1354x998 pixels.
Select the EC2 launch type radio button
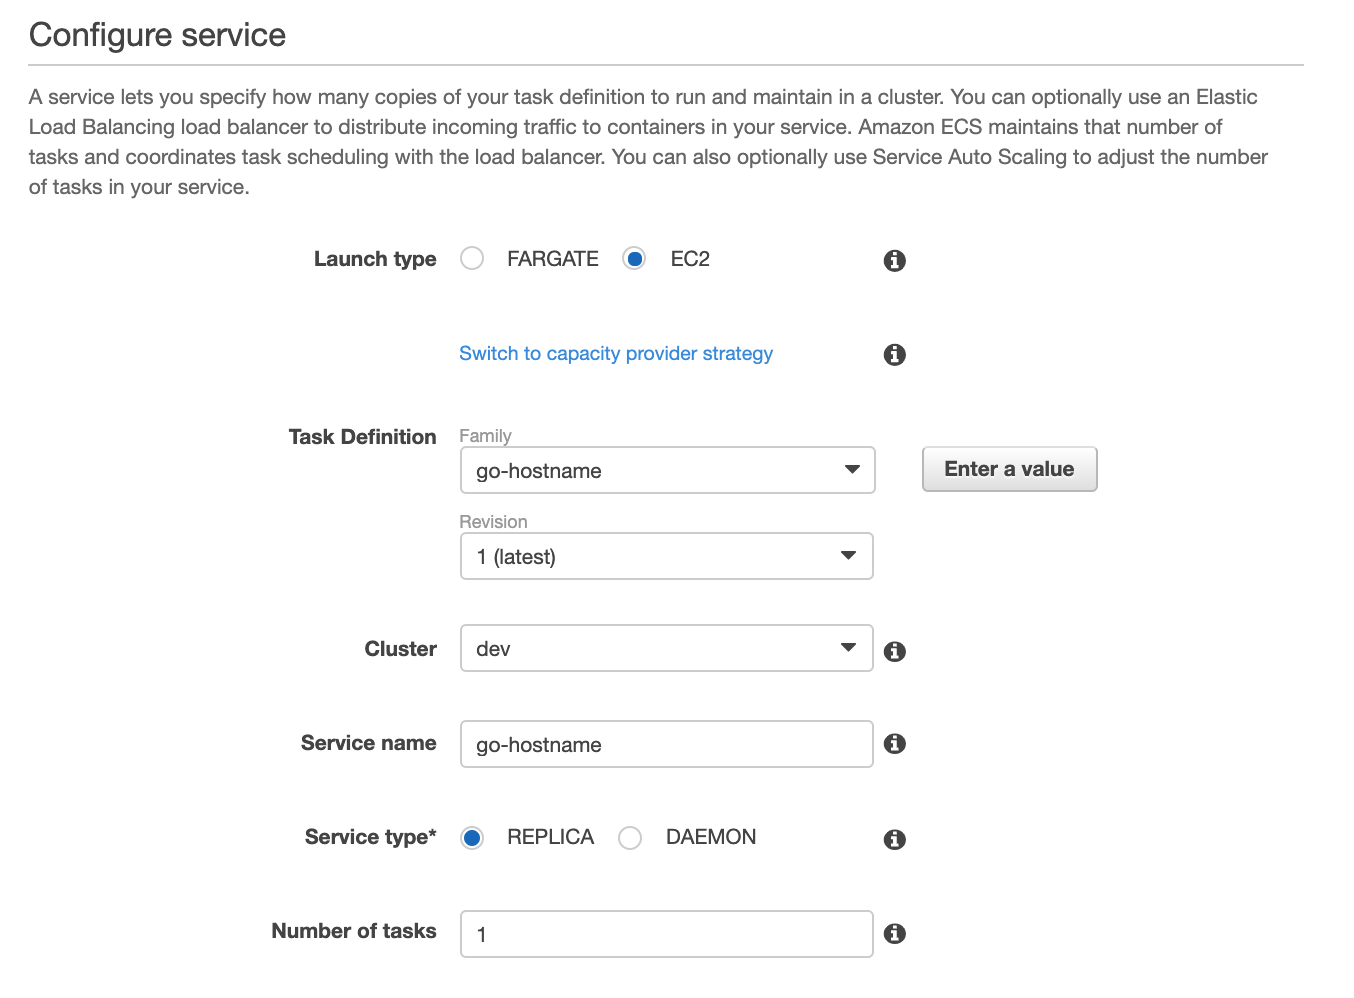point(634,259)
